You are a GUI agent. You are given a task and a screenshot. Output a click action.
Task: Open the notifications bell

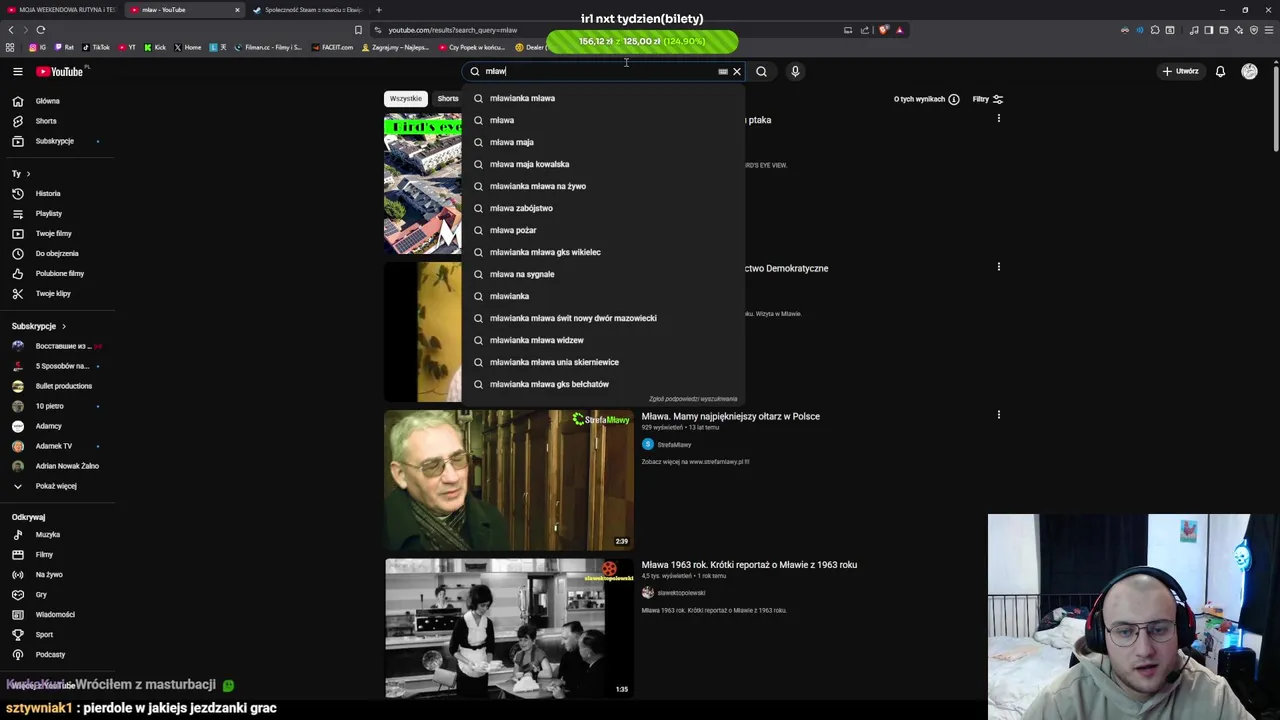point(1220,71)
